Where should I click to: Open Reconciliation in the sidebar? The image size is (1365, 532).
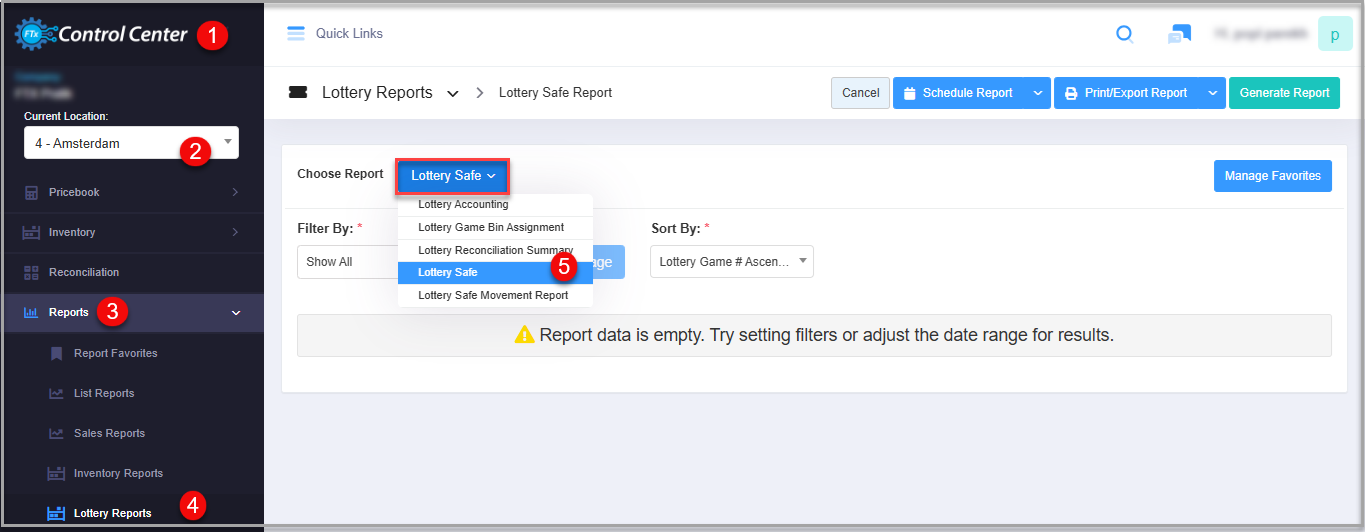pyautogui.click(x=83, y=272)
